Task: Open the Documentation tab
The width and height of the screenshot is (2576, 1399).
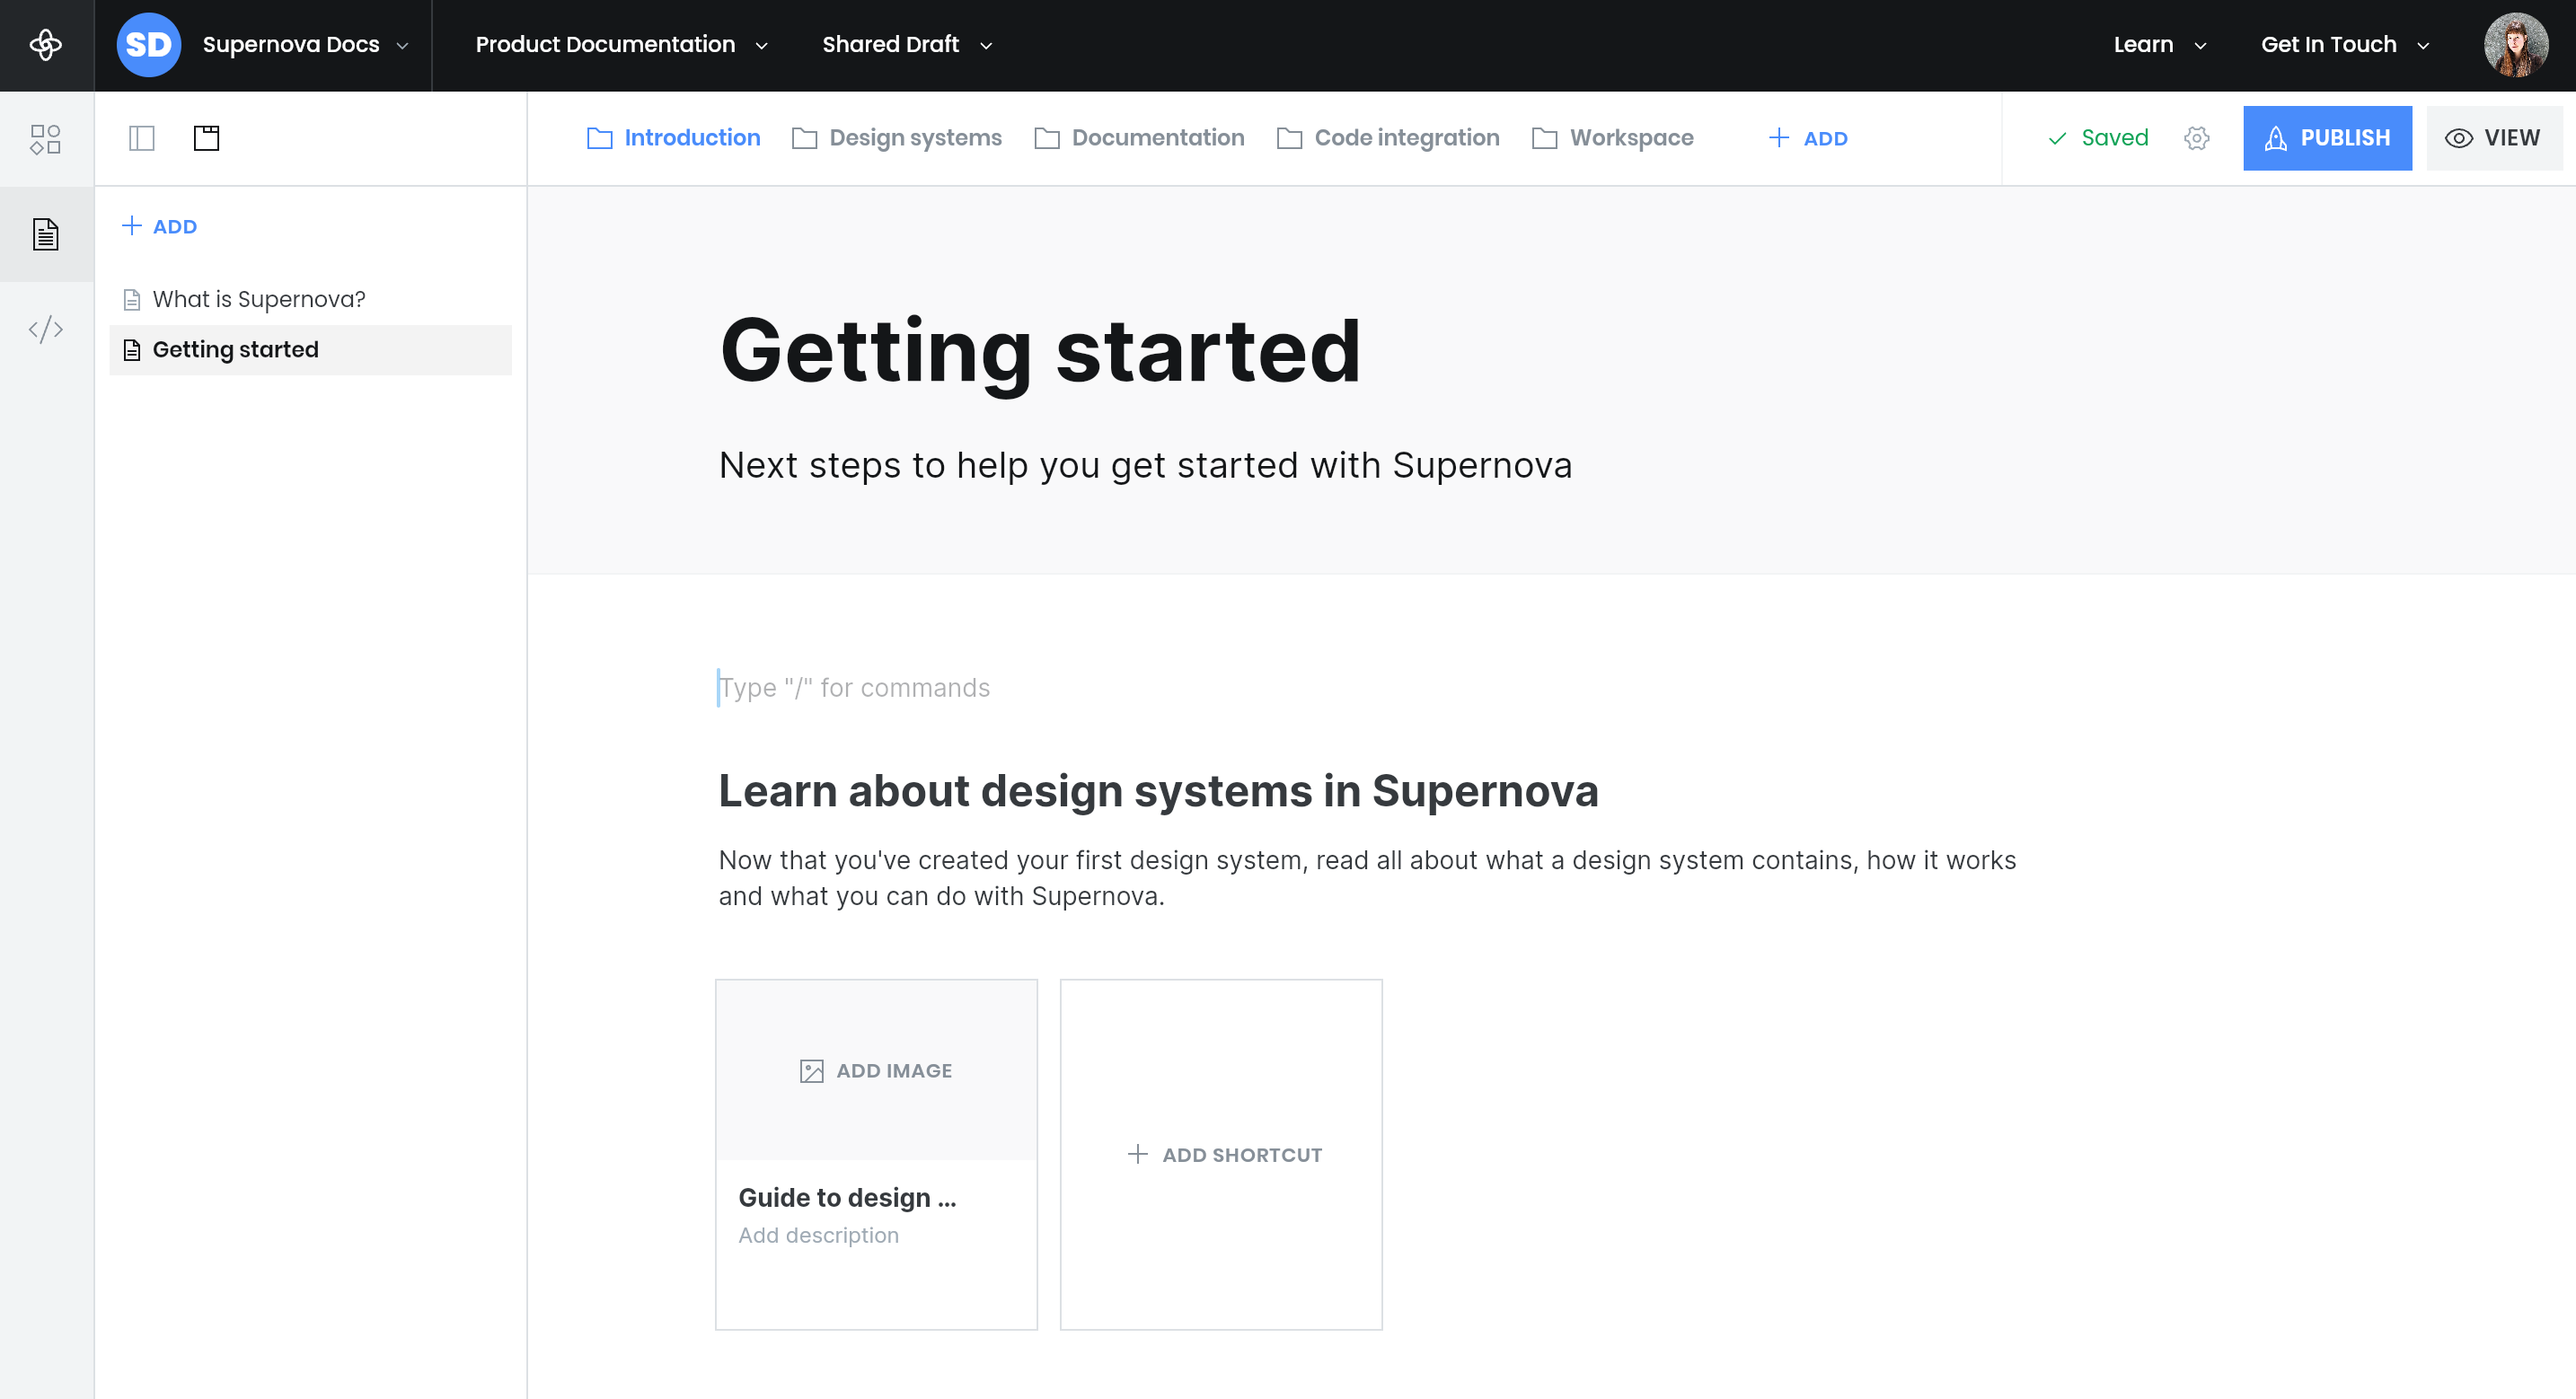Action: (x=1139, y=138)
